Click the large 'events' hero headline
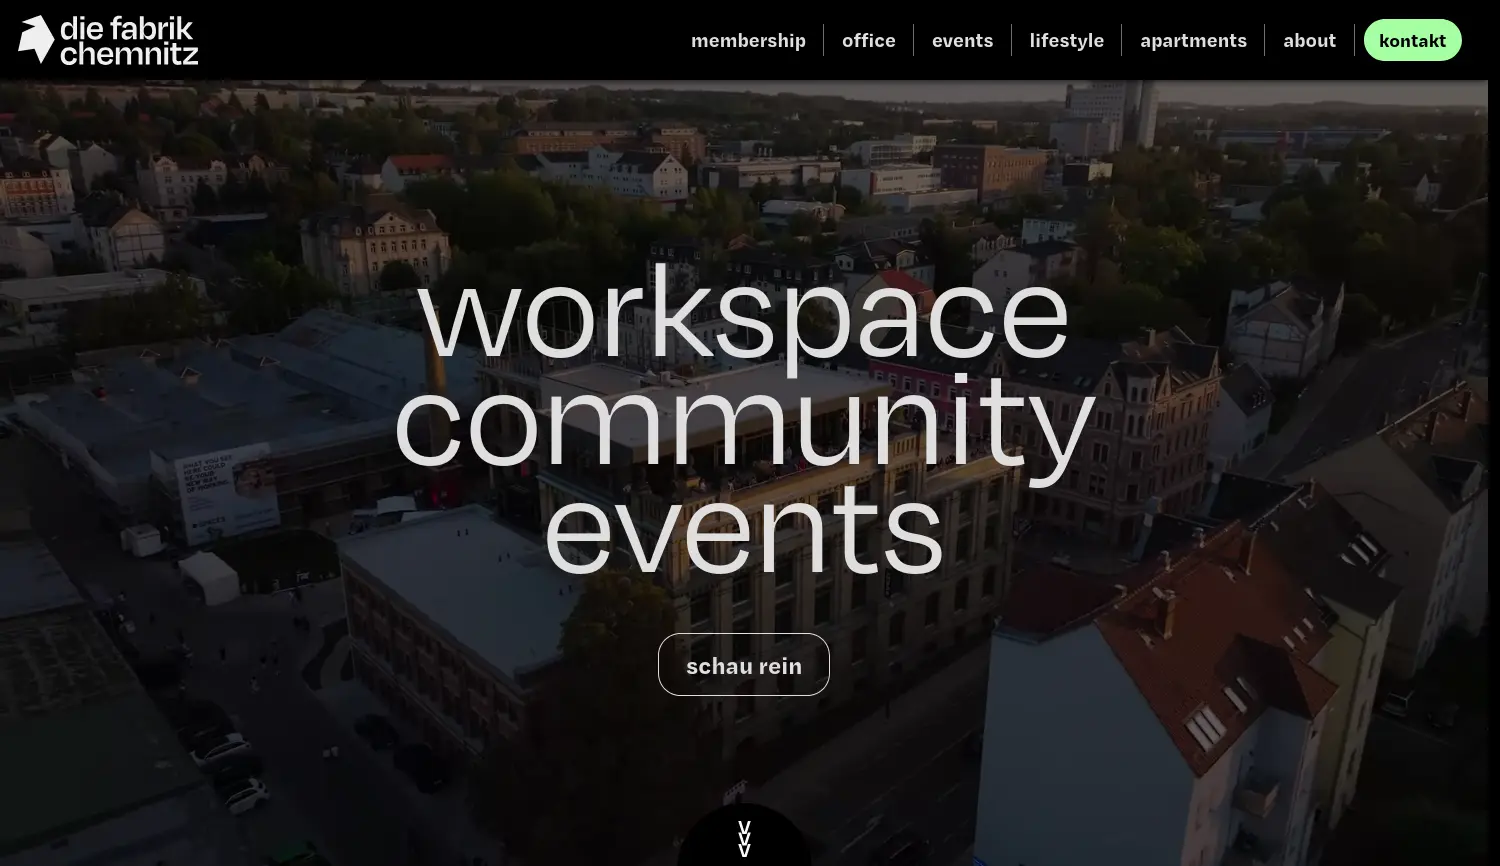Image resolution: width=1500 pixels, height=866 pixels. pyautogui.click(x=744, y=529)
